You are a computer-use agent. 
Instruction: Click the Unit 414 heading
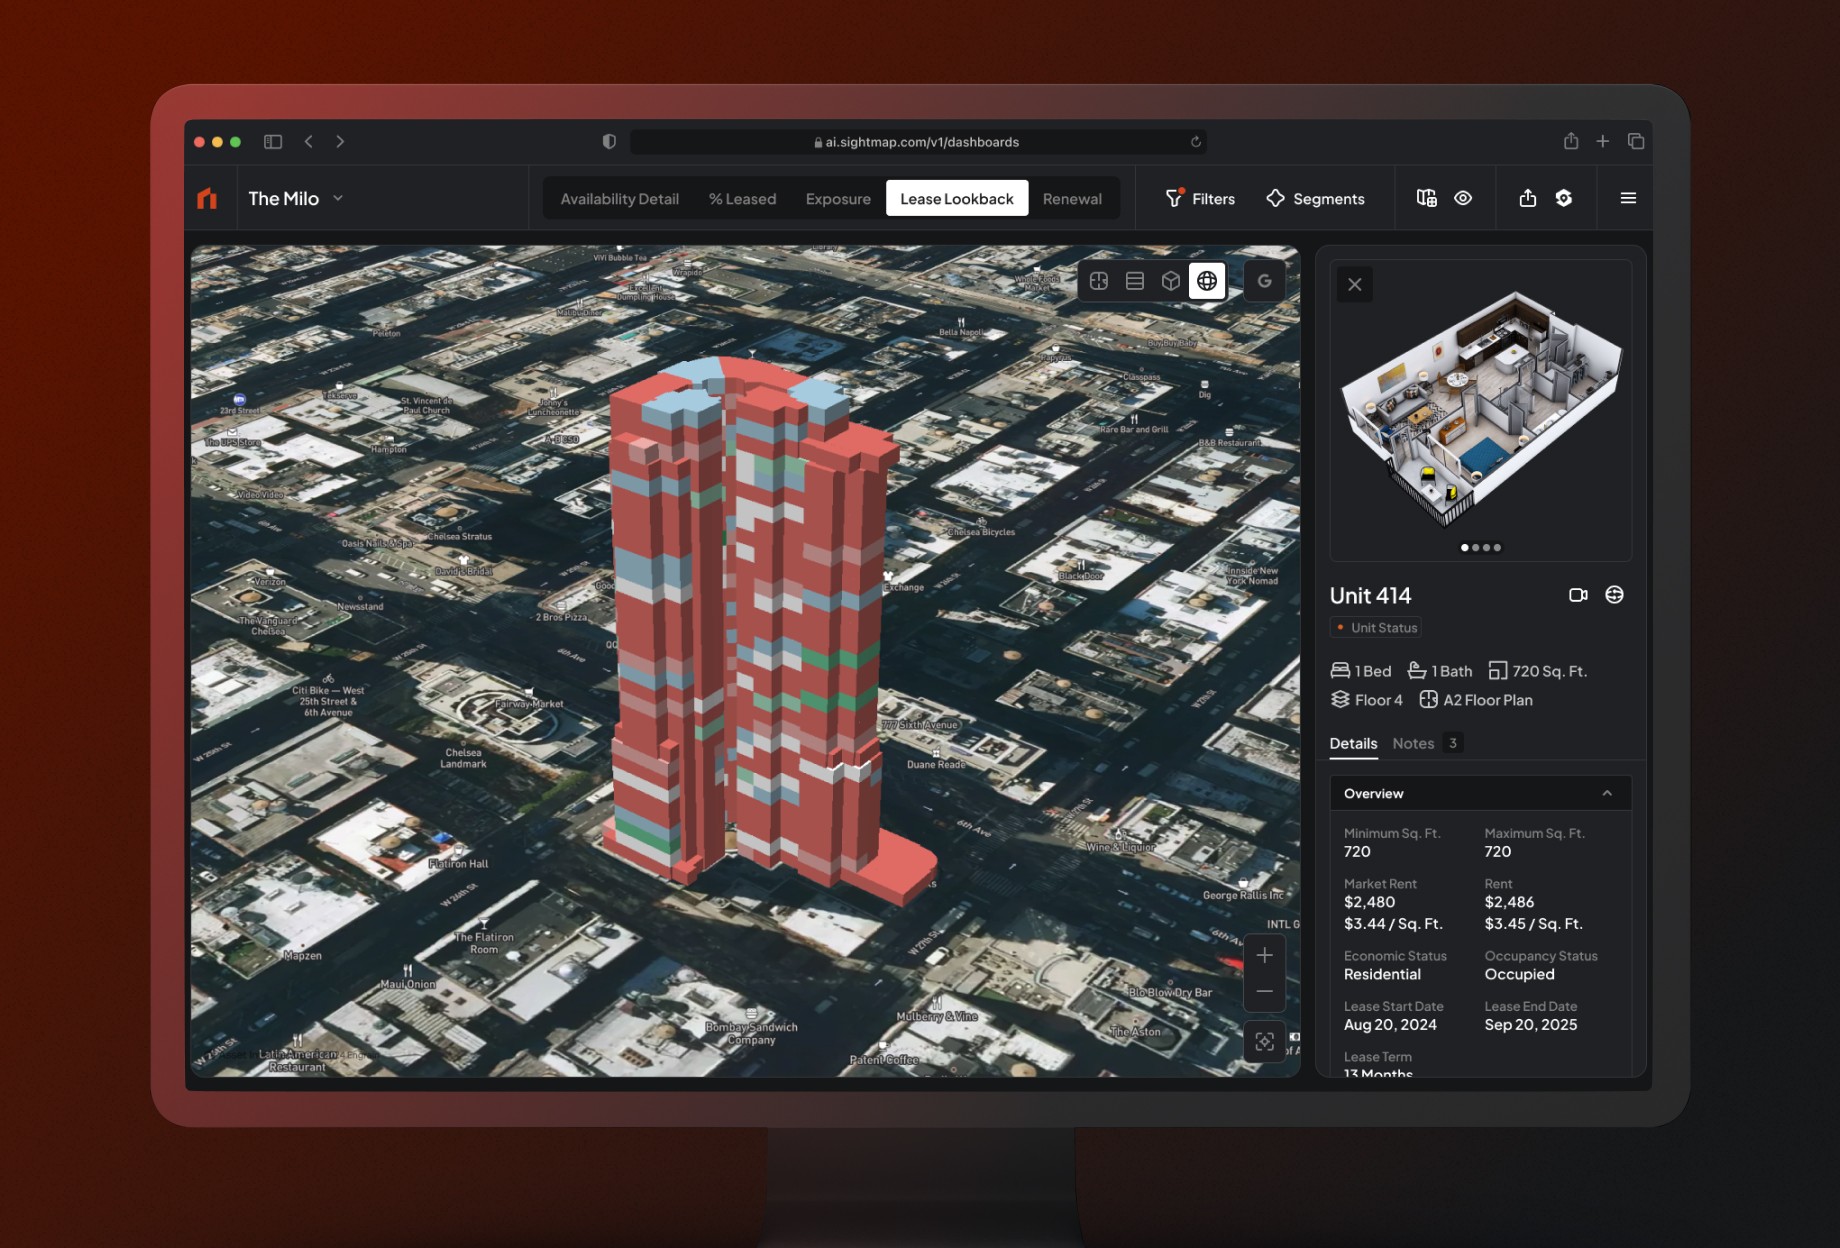pos(1370,596)
